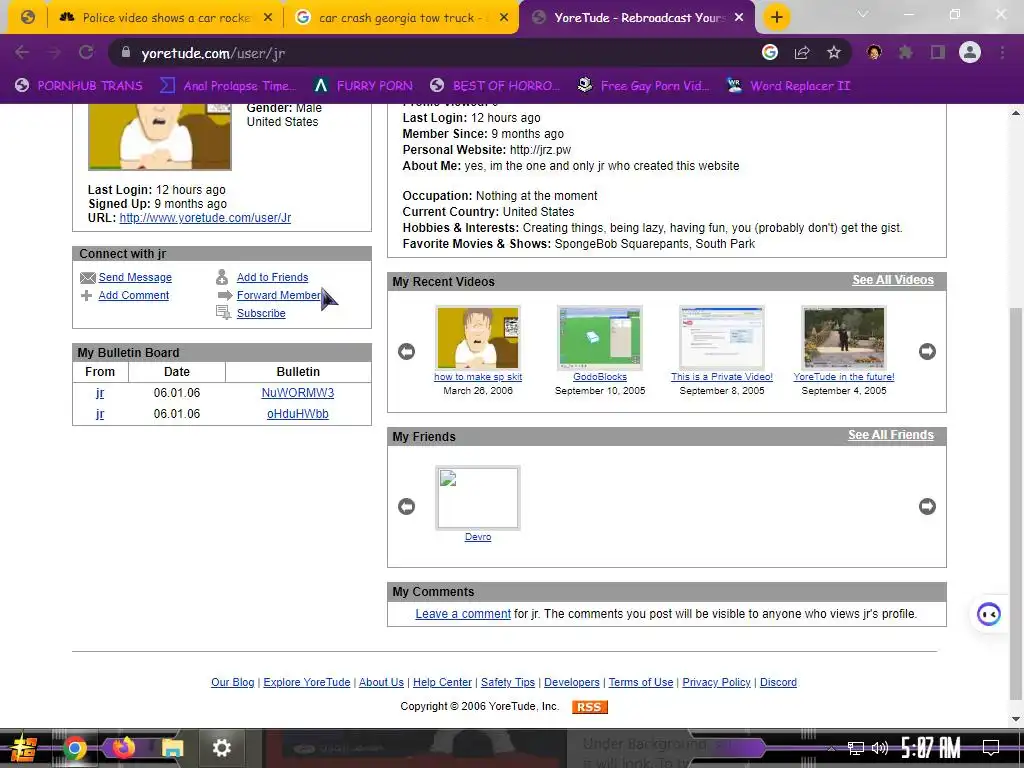1024x768 pixels.
Task: Click the plus icon beside Add Comment
Action: pos(86,295)
